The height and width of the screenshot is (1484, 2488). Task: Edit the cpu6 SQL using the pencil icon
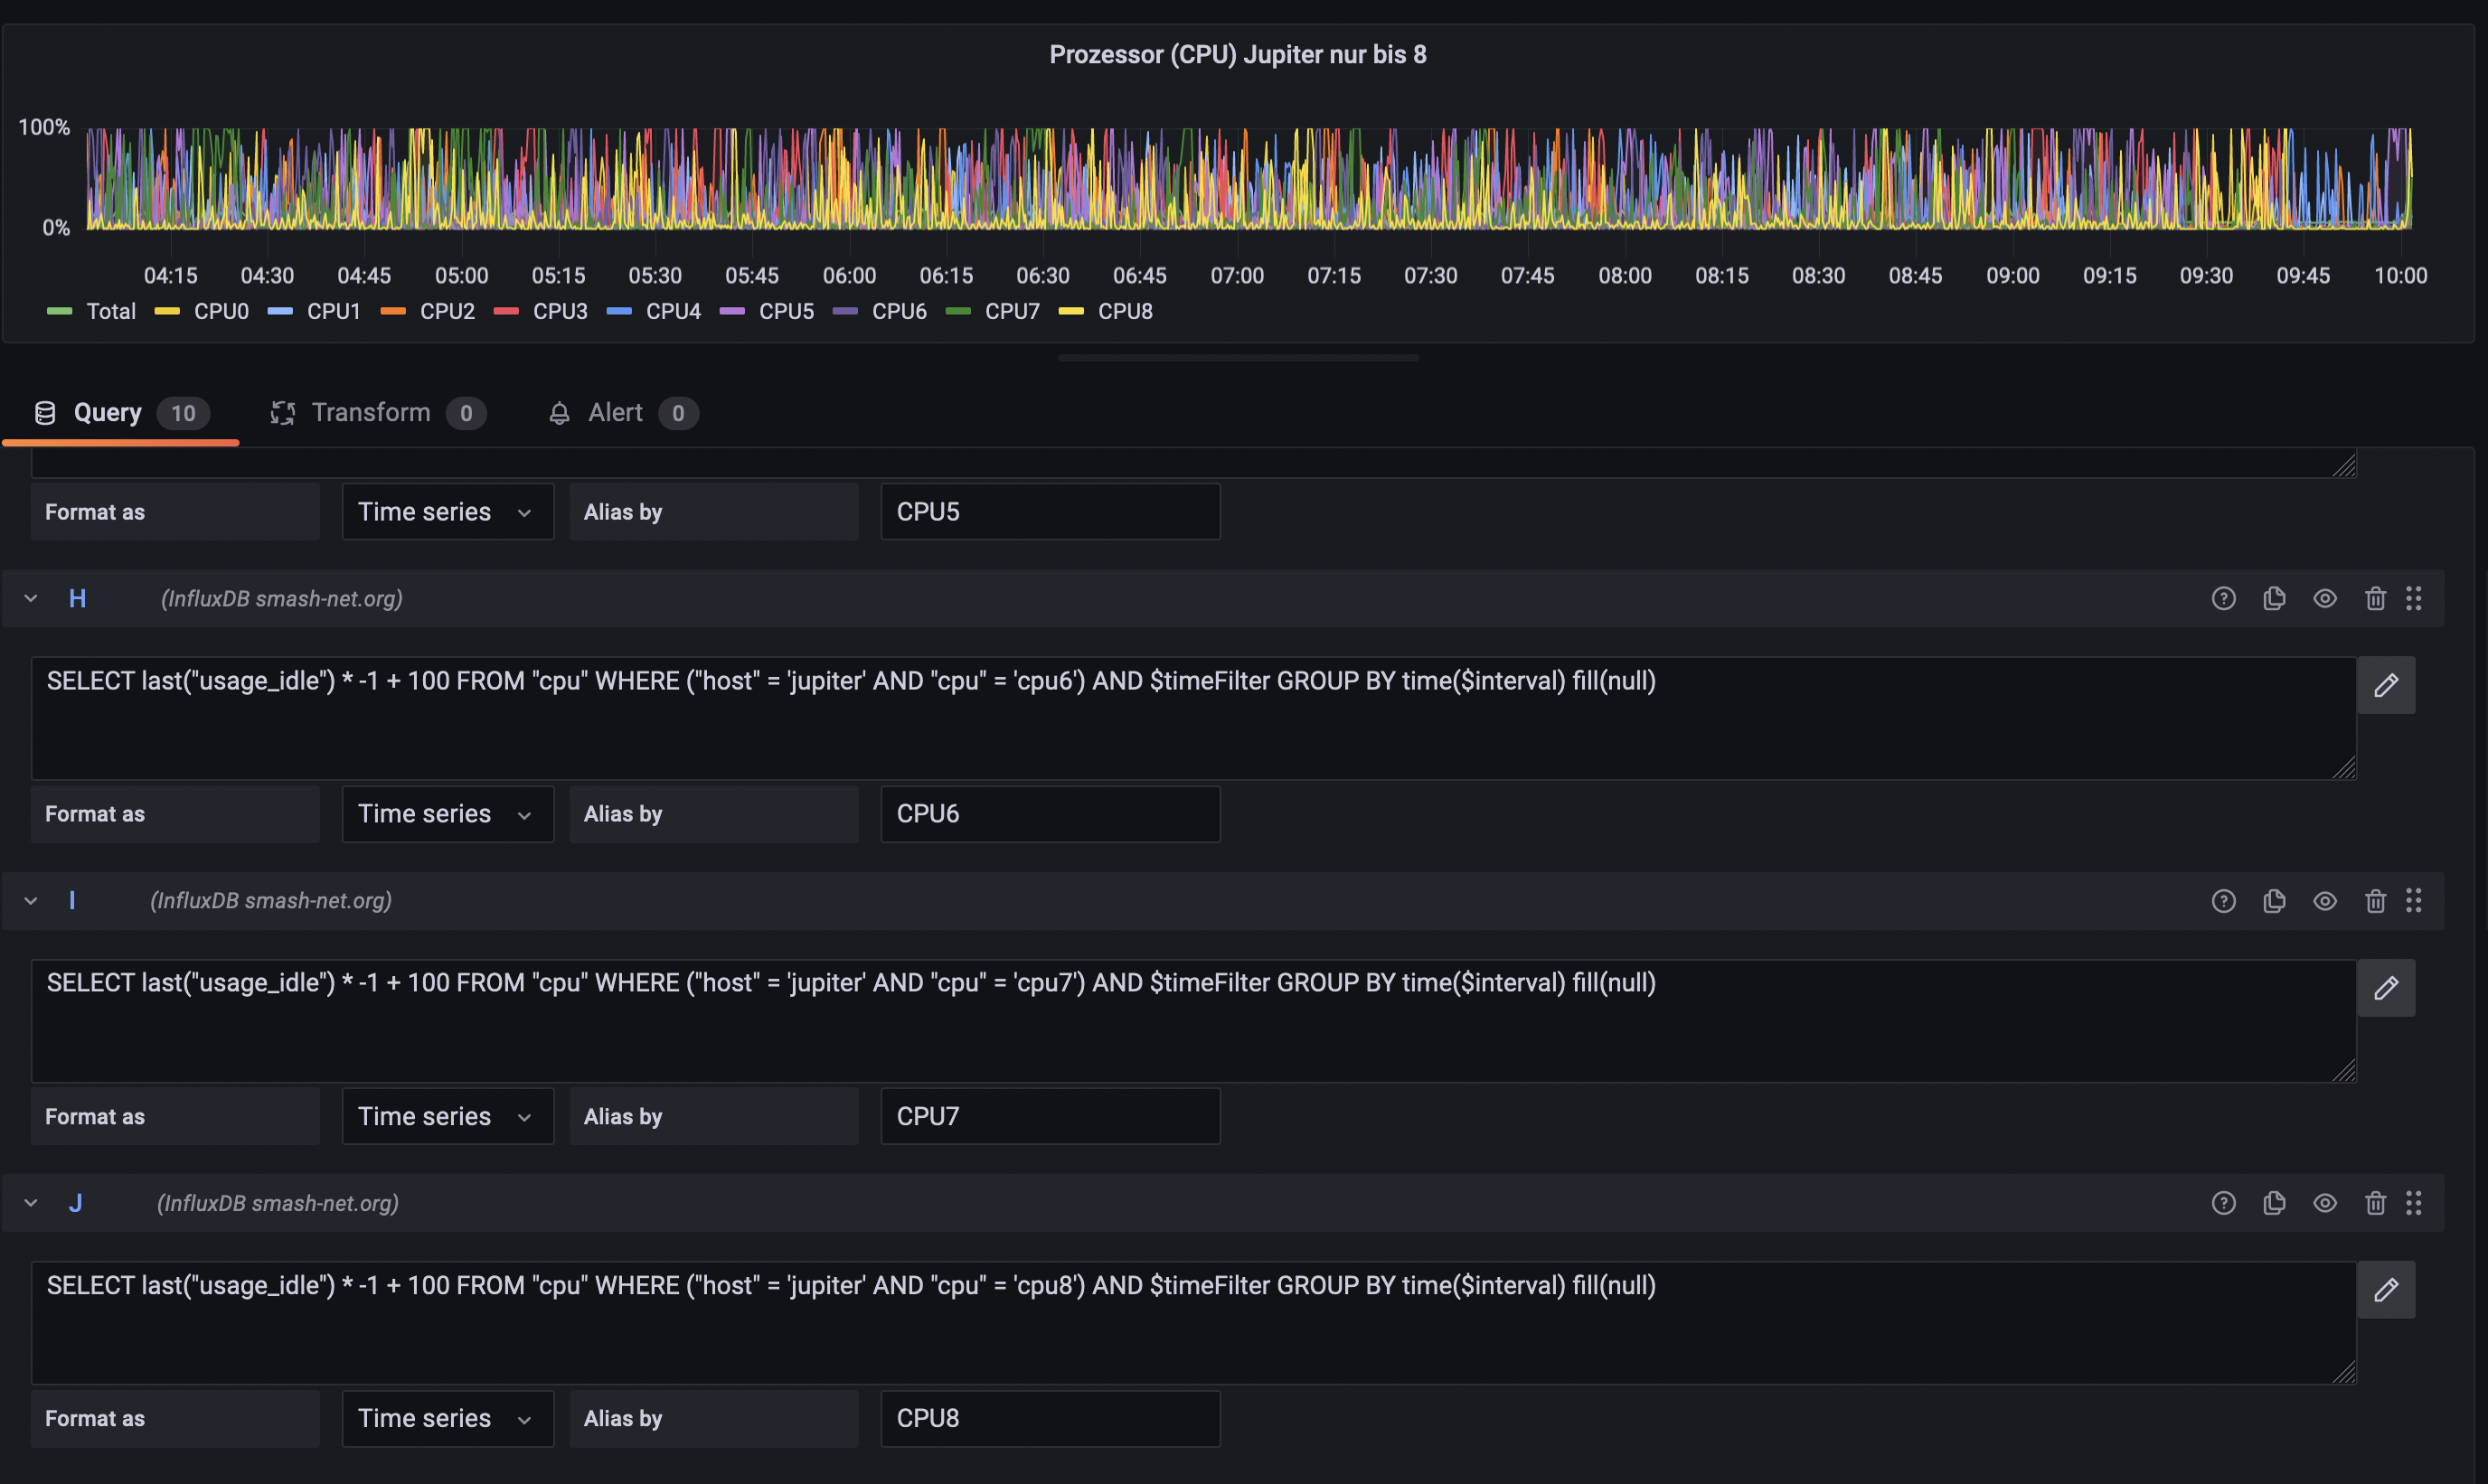(2387, 685)
